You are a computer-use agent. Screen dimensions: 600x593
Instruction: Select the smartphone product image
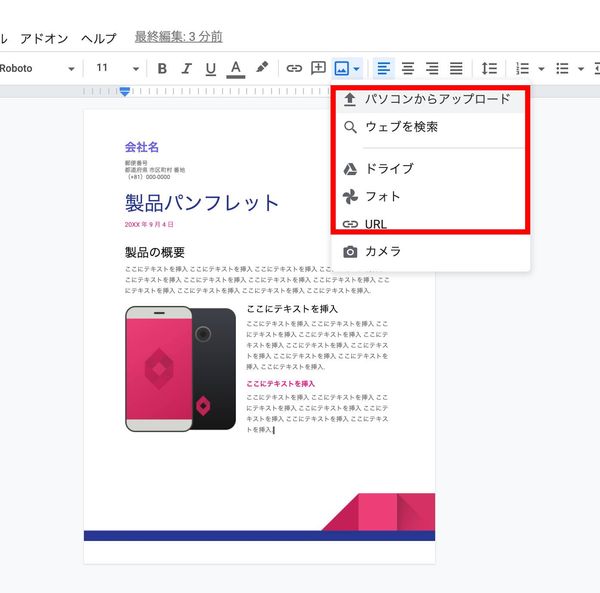tap(181, 369)
